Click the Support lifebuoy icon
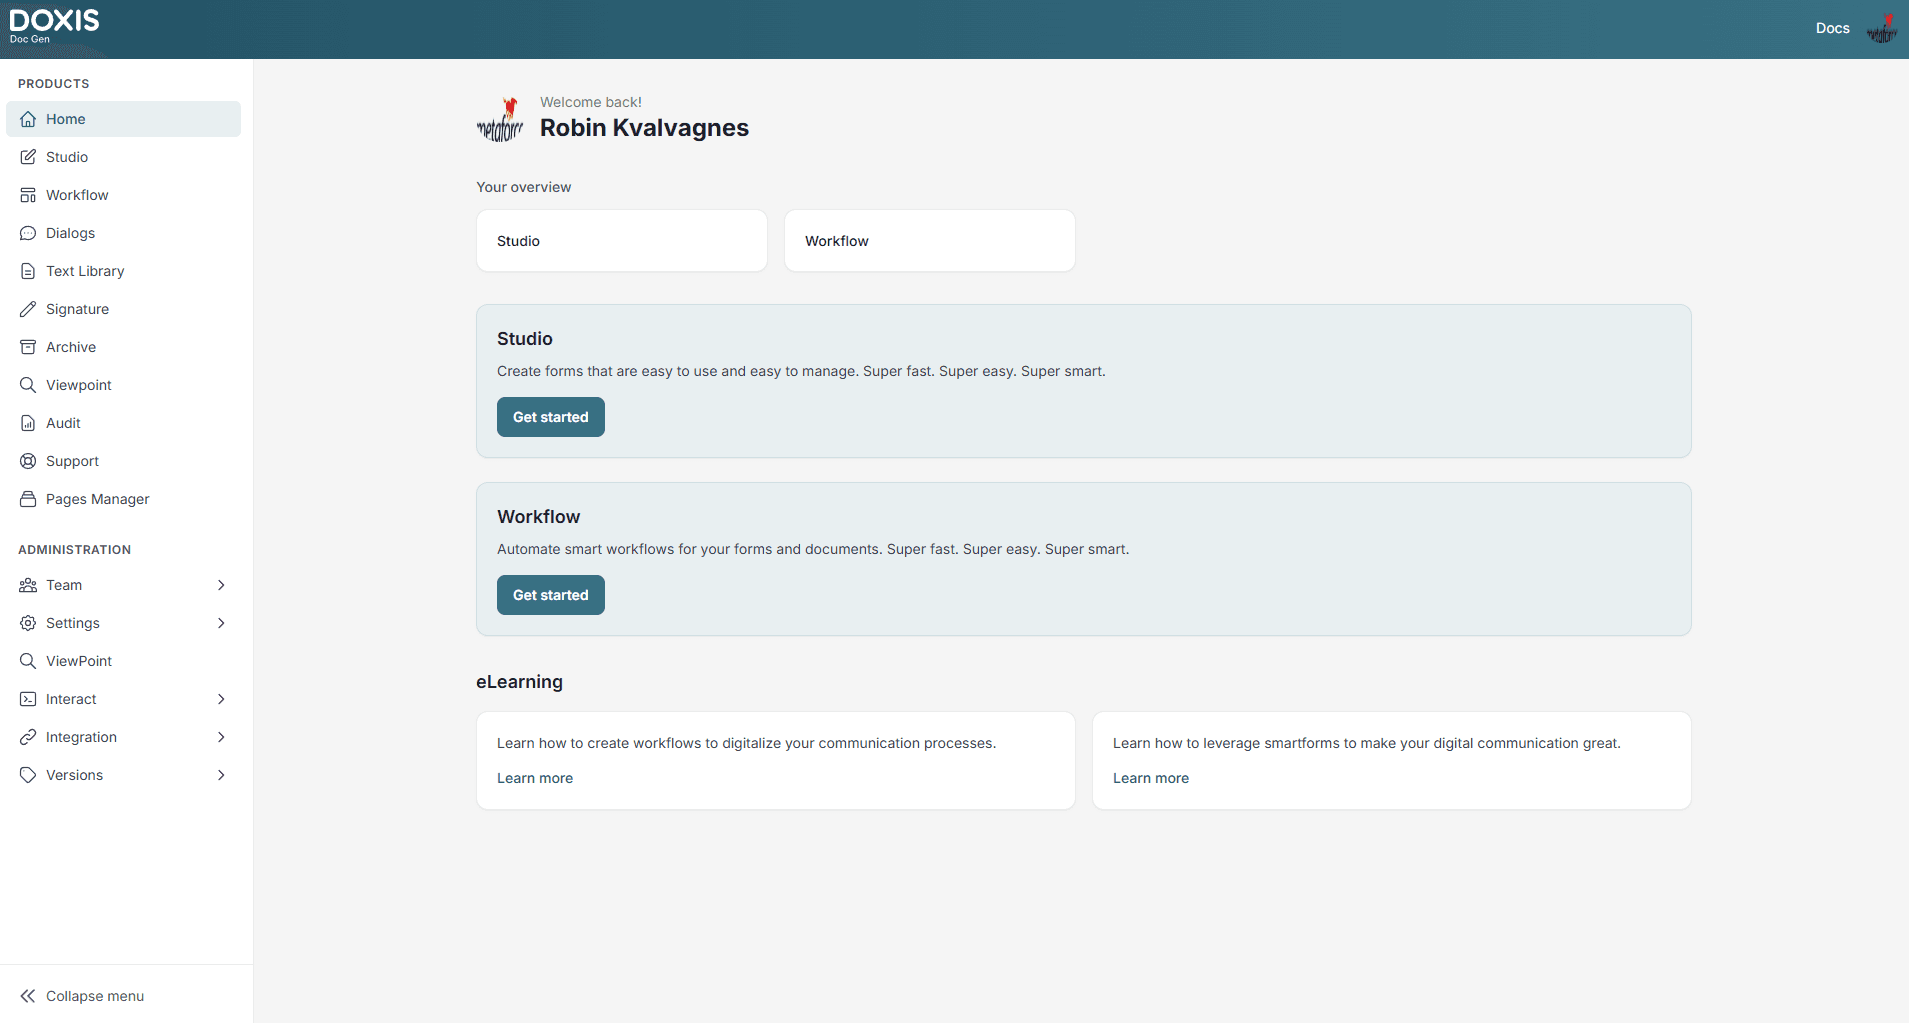Viewport: 1909px width, 1023px height. click(28, 461)
